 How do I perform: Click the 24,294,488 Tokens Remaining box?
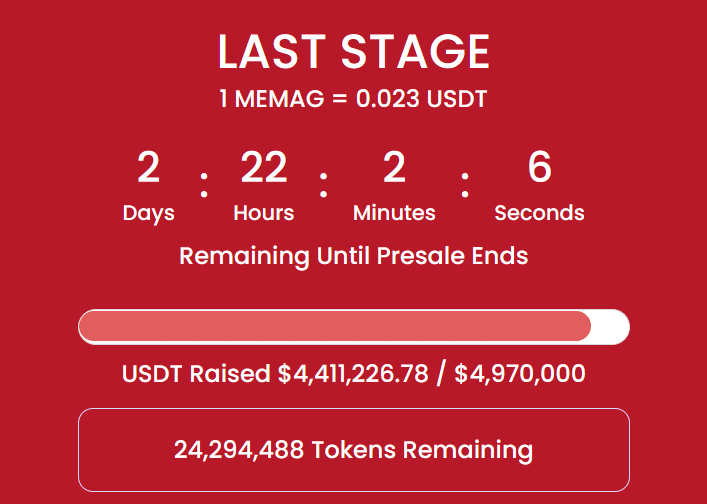pos(354,450)
